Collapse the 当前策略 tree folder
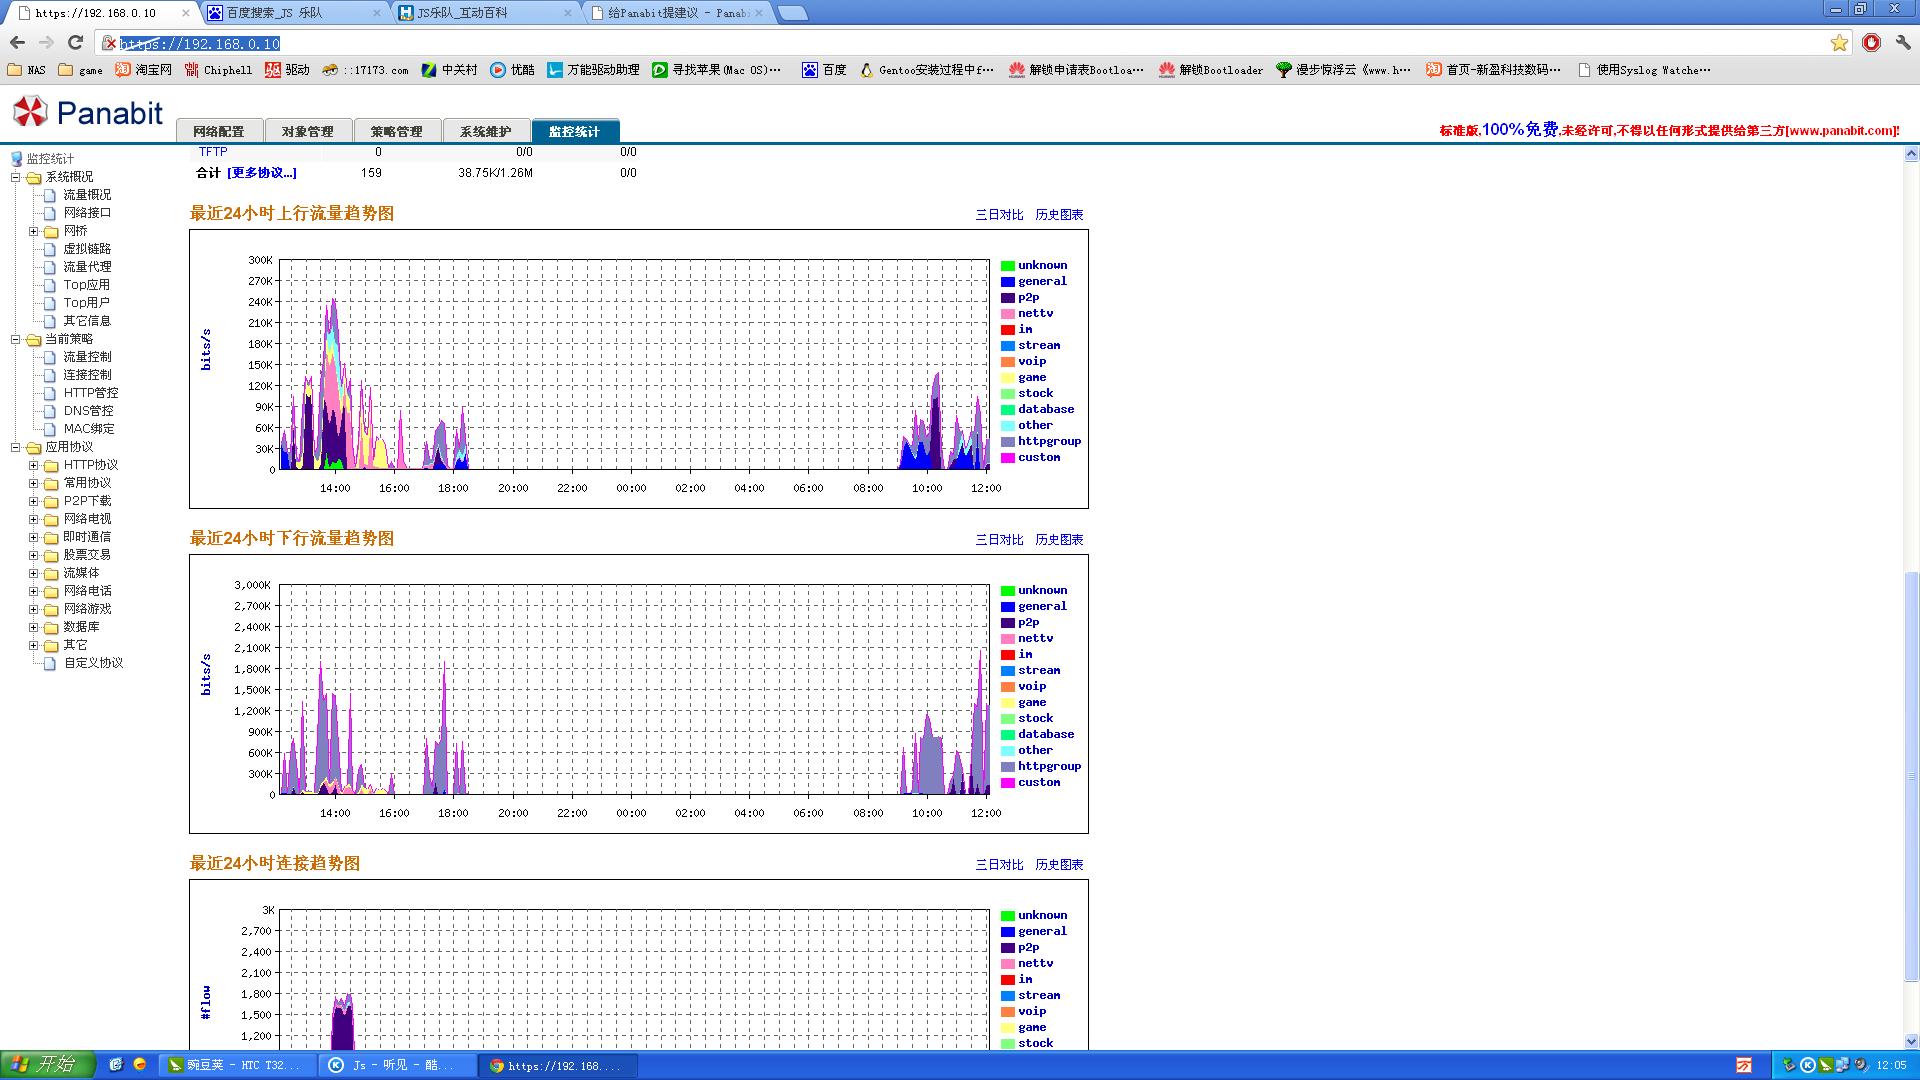 (16, 339)
